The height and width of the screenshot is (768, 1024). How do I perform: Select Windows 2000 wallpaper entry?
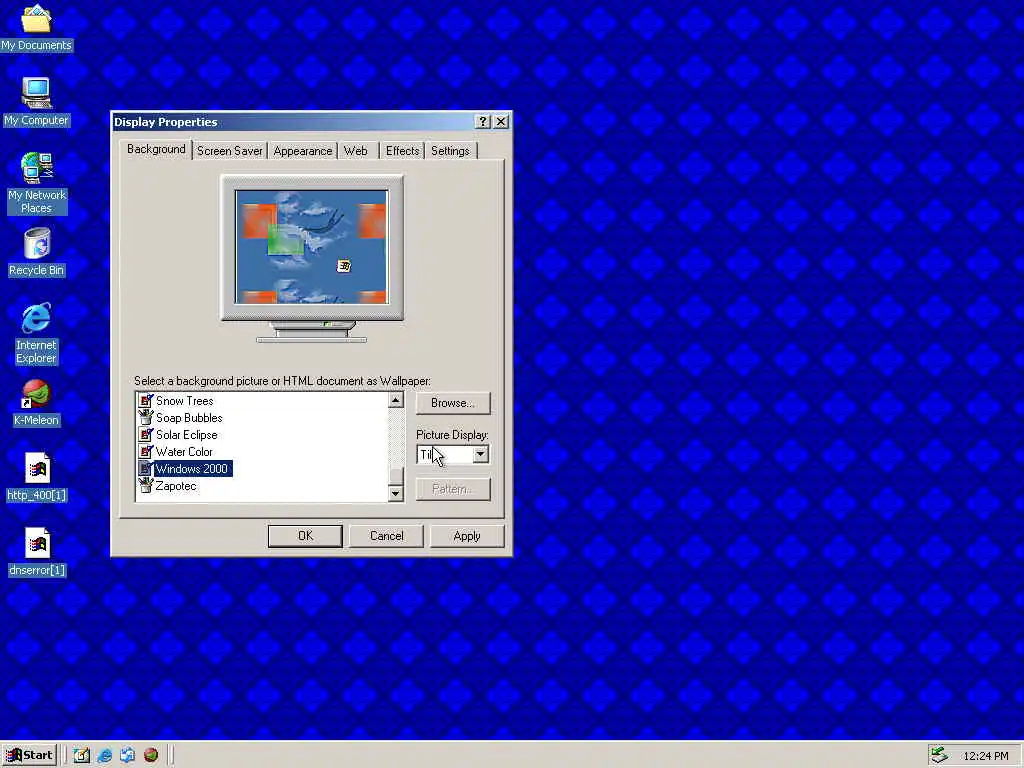pyautogui.click(x=192, y=468)
